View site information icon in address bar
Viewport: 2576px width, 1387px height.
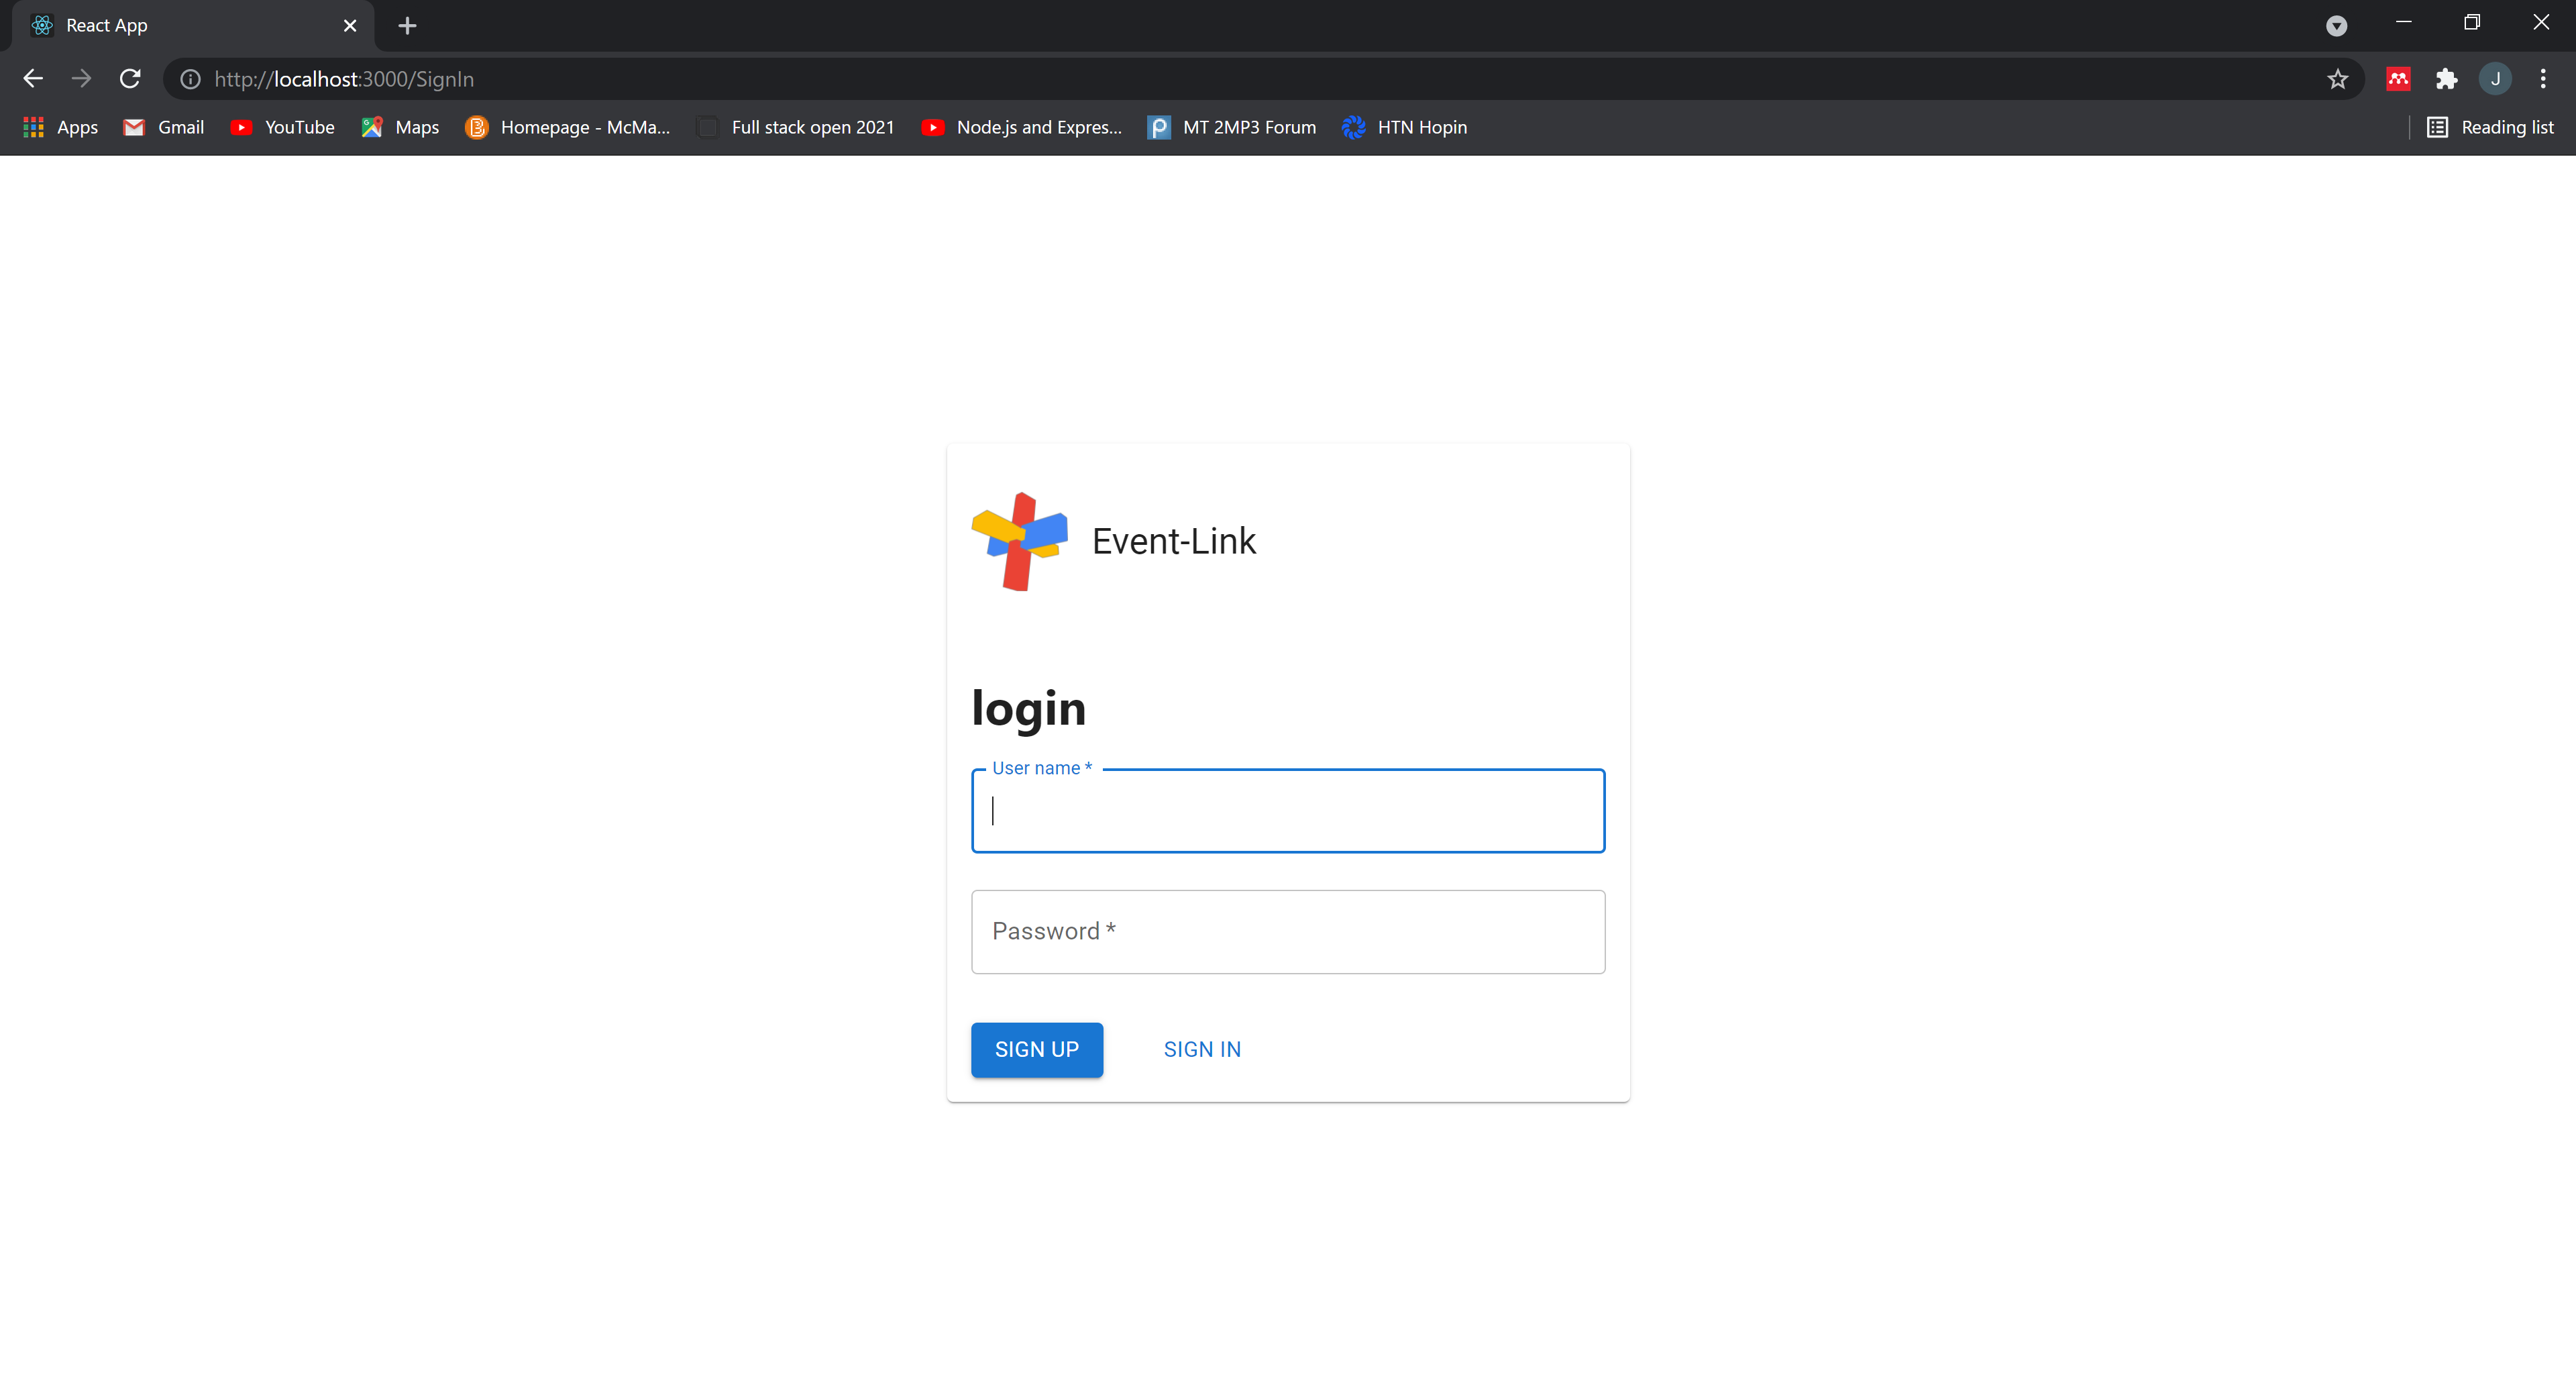coord(190,79)
